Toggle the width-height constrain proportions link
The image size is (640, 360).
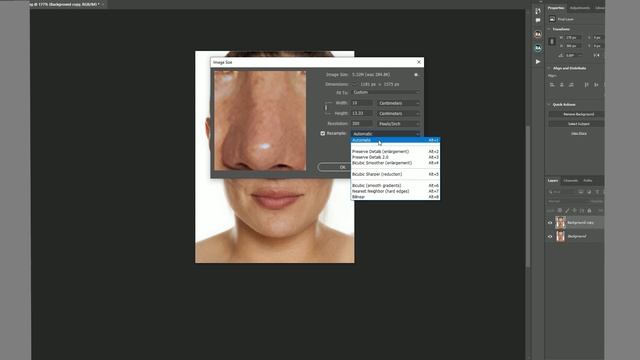pos(326,108)
